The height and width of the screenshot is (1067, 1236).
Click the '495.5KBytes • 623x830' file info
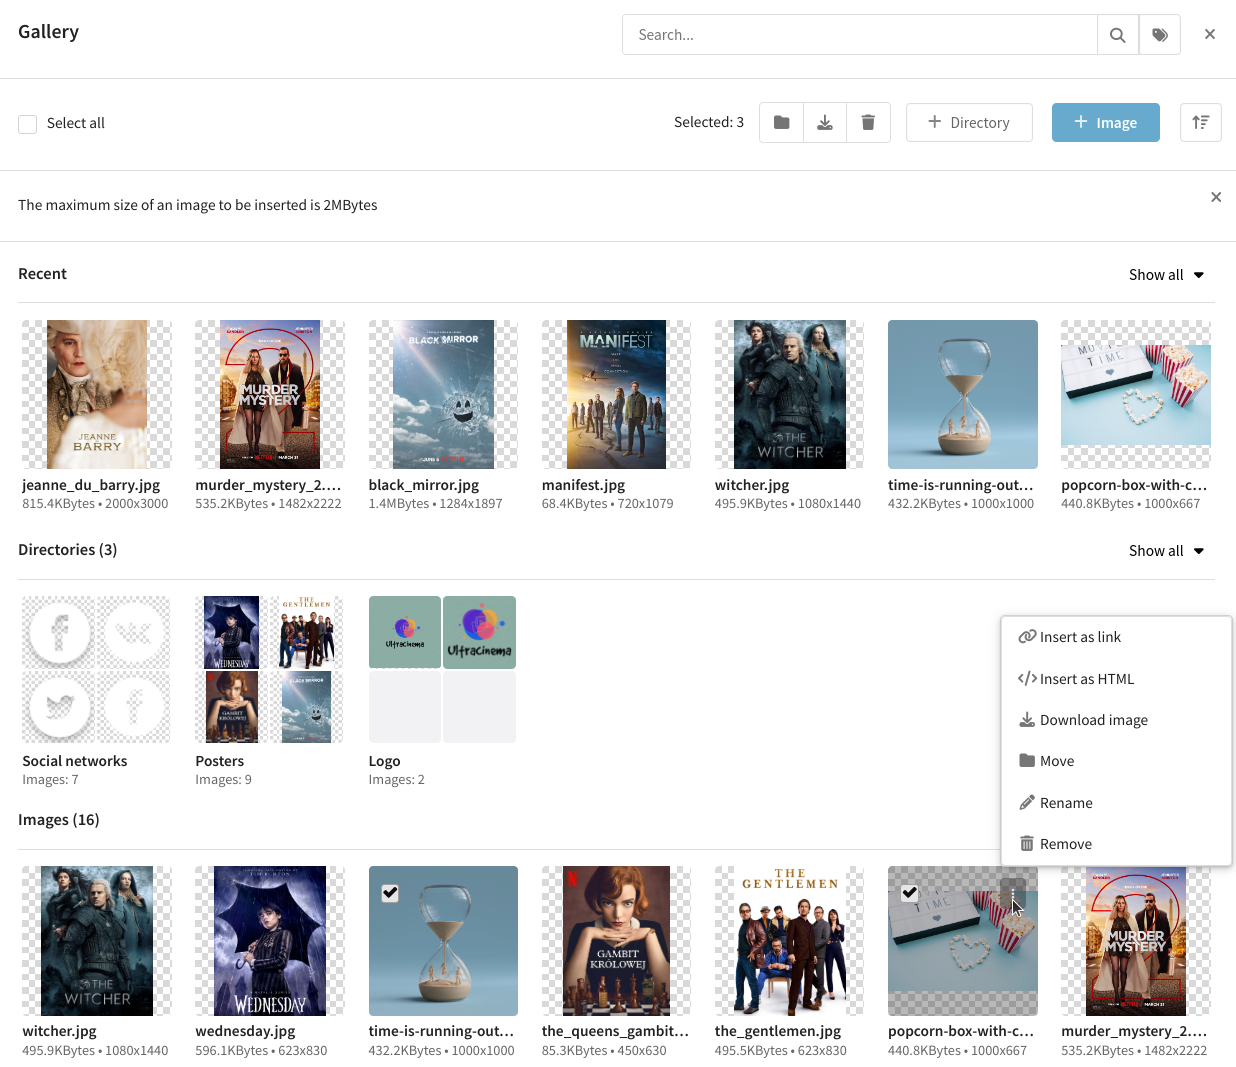click(781, 1051)
